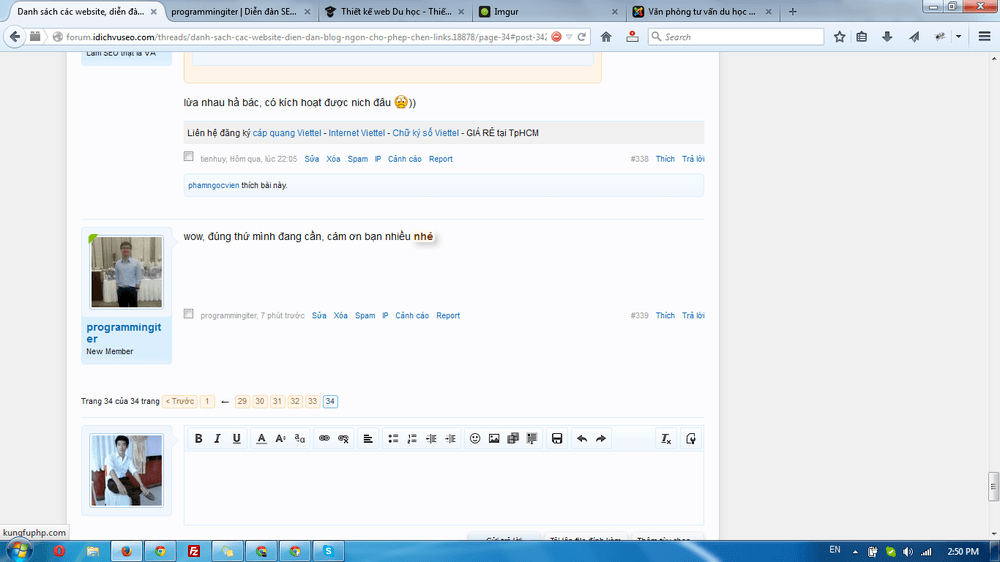Screen dimensions: 1000x562
Task: Open the Firefox hamburger menu
Action: (984, 37)
